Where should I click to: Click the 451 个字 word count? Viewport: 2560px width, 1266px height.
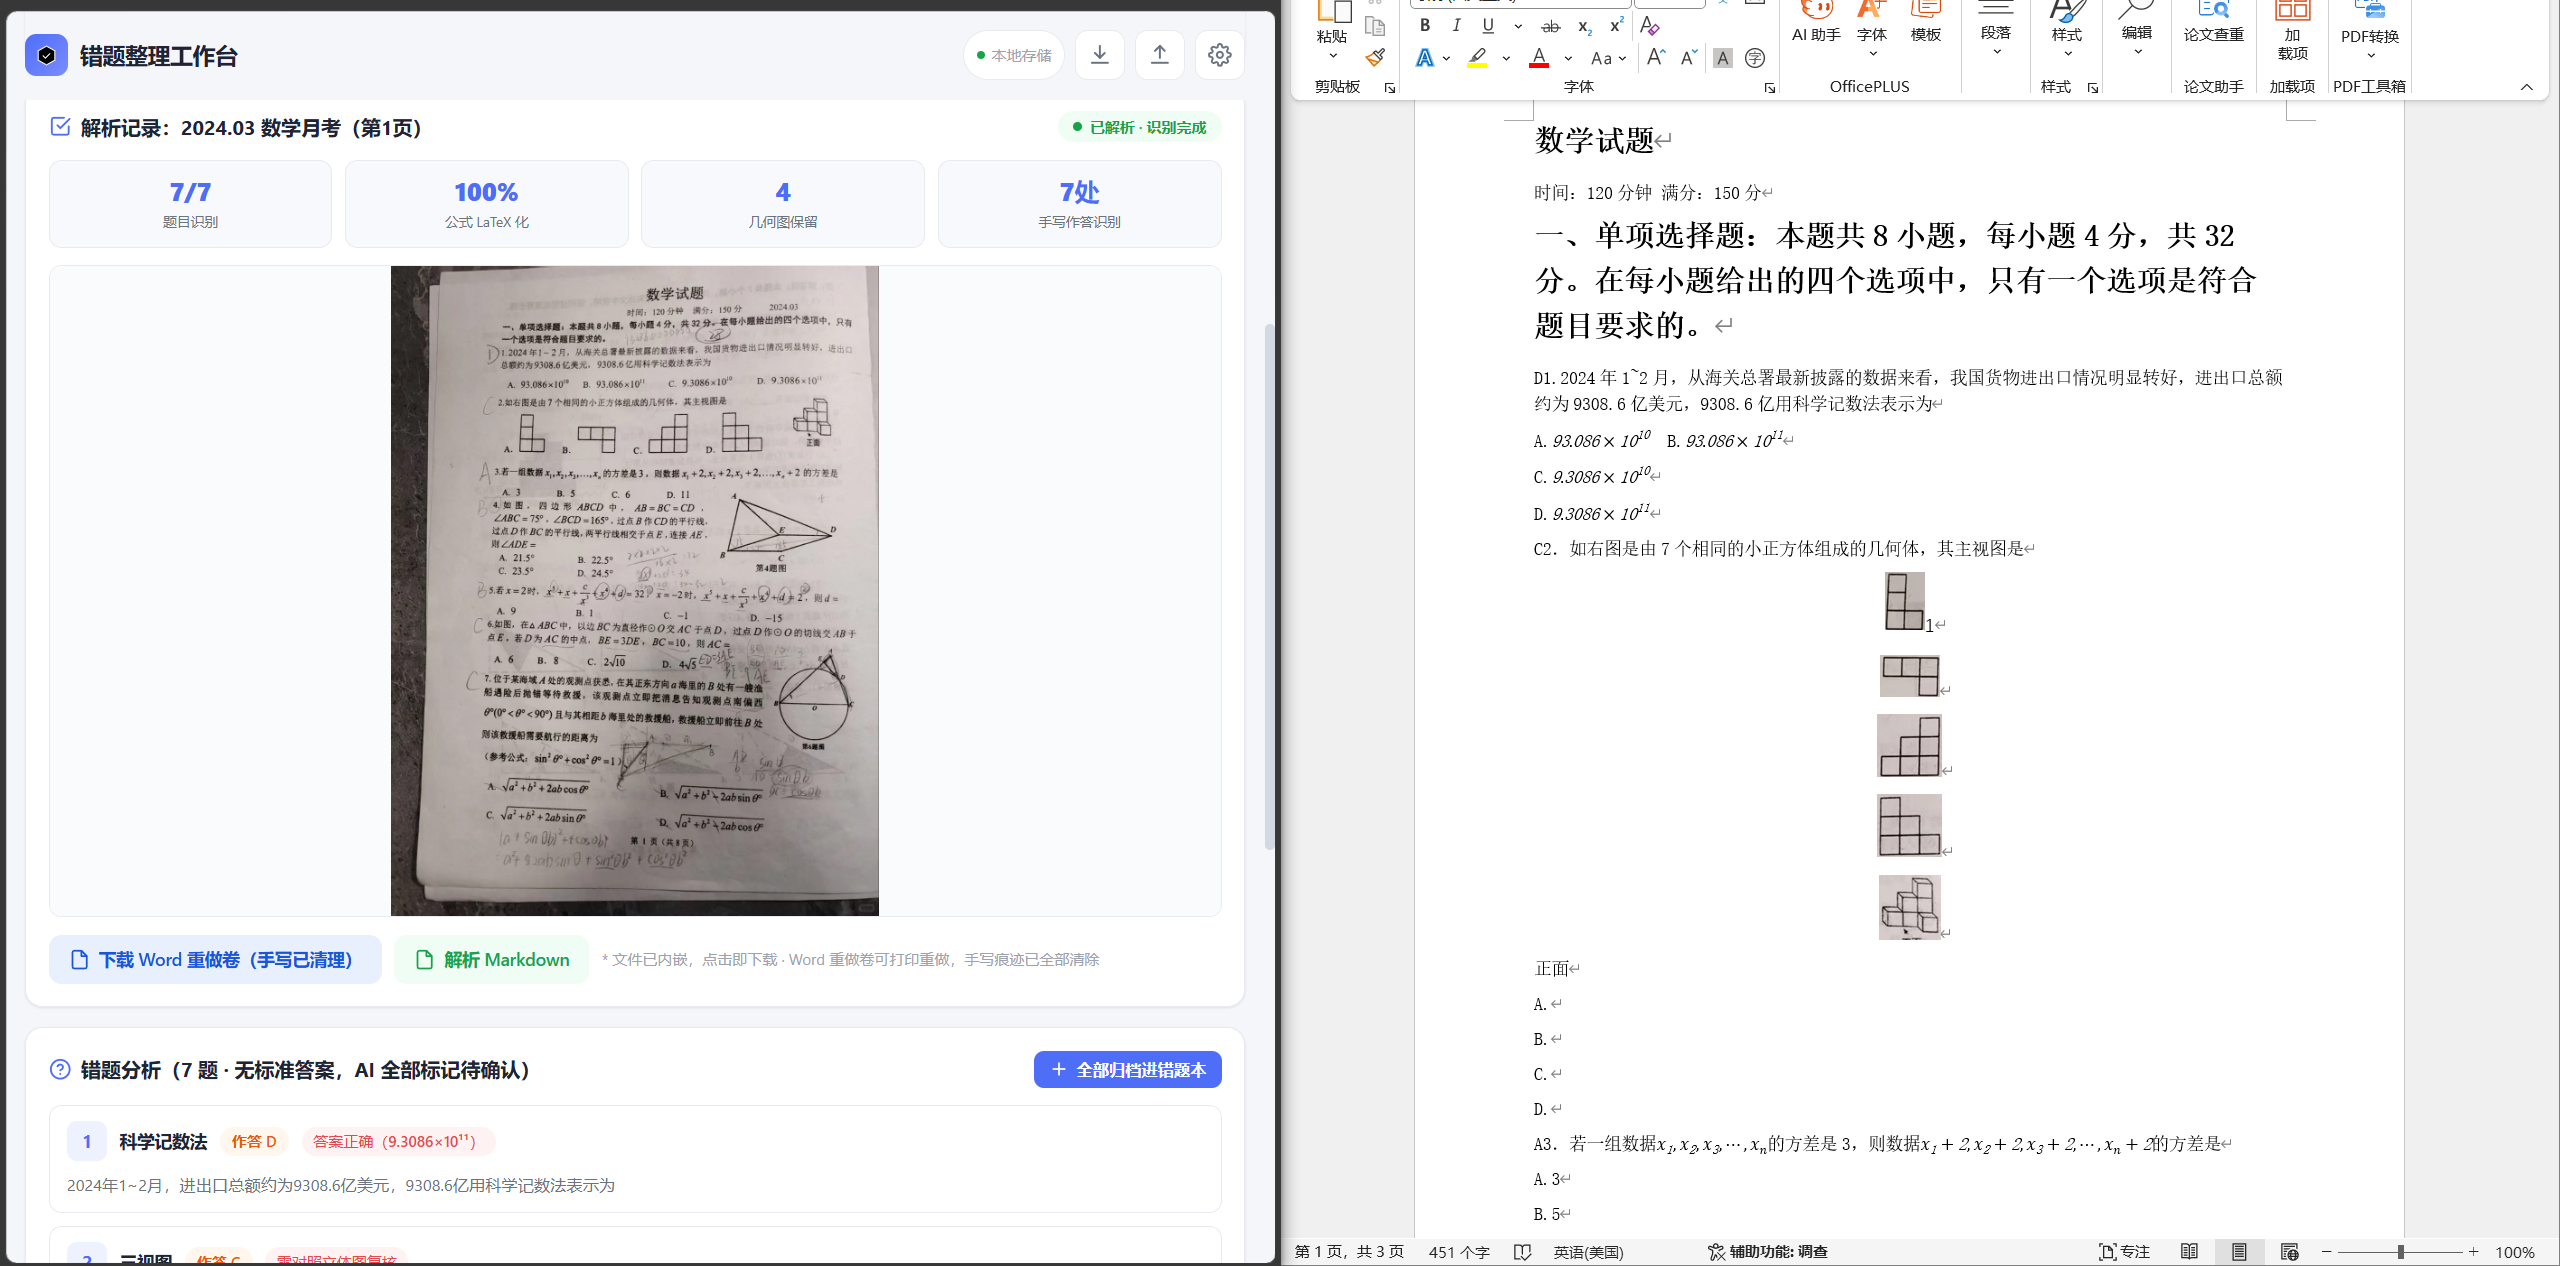pyautogui.click(x=1459, y=1252)
